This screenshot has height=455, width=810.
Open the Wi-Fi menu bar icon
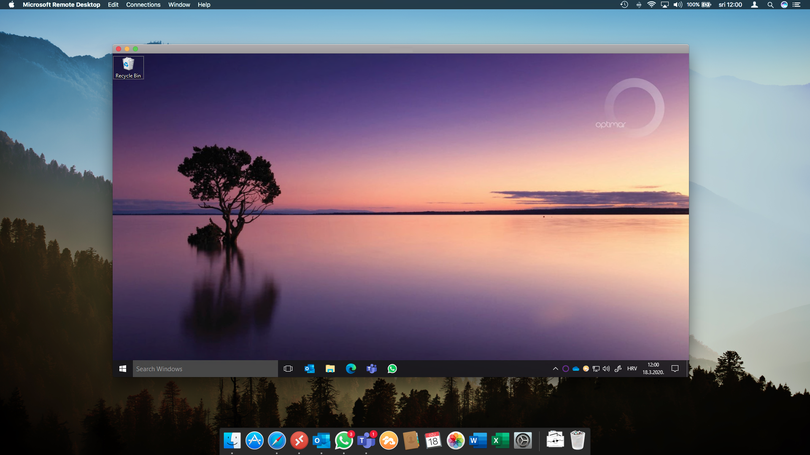pyautogui.click(x=651, y=5)
